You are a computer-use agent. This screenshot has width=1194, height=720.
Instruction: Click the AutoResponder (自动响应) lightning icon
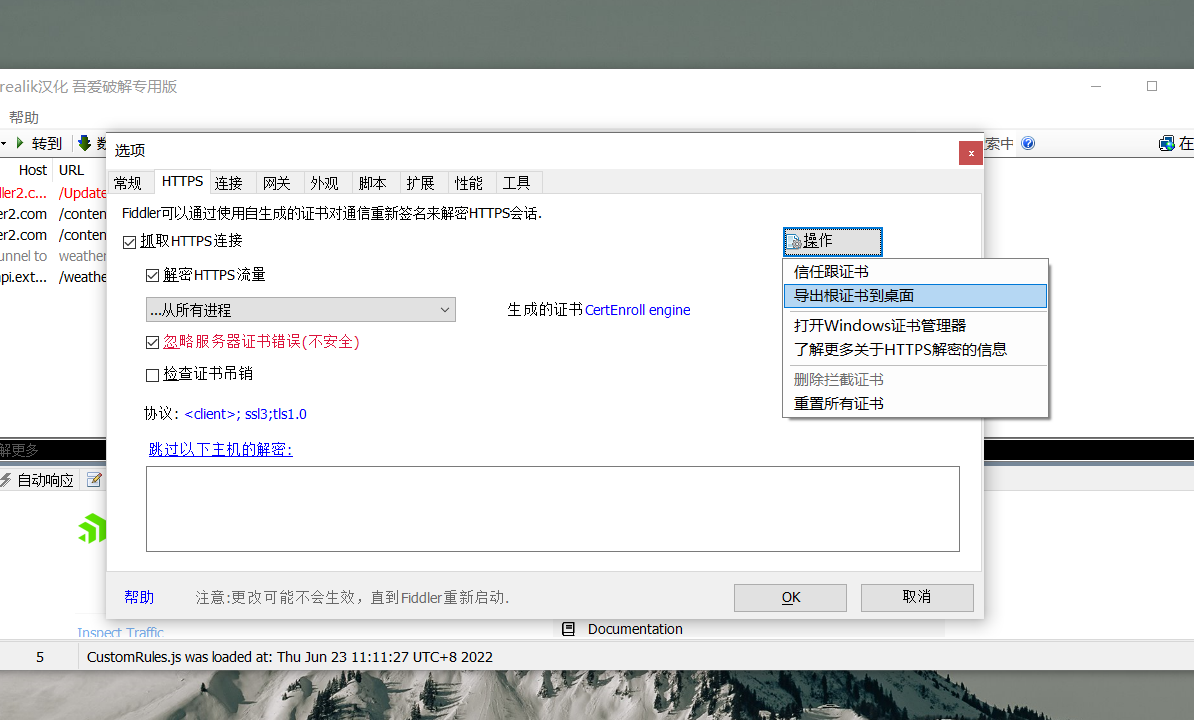coord(5,480)
